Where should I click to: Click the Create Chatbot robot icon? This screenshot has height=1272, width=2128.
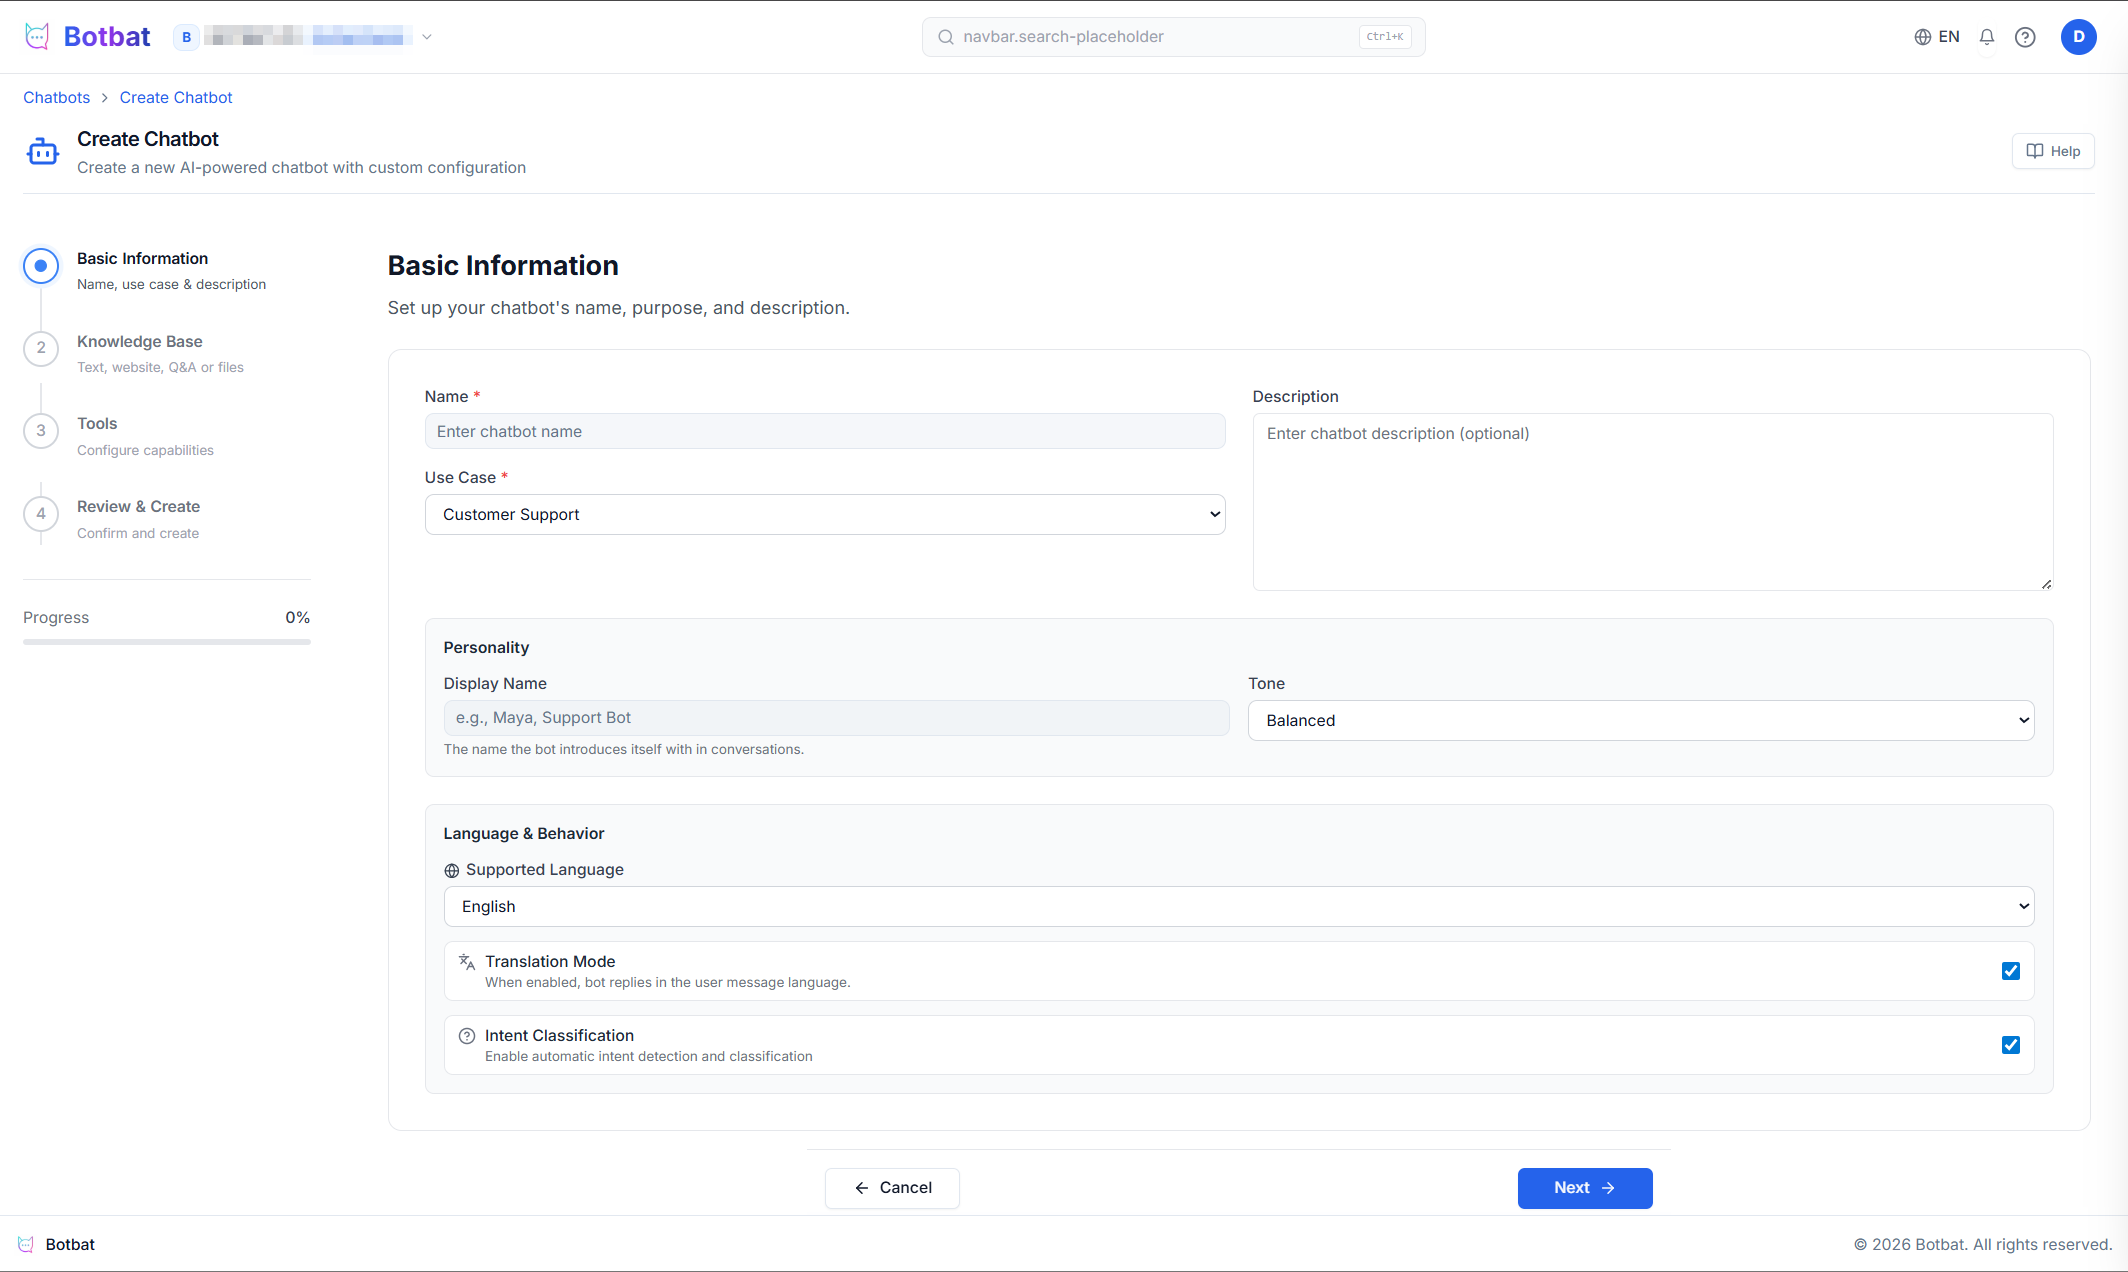tap(42, 152)
